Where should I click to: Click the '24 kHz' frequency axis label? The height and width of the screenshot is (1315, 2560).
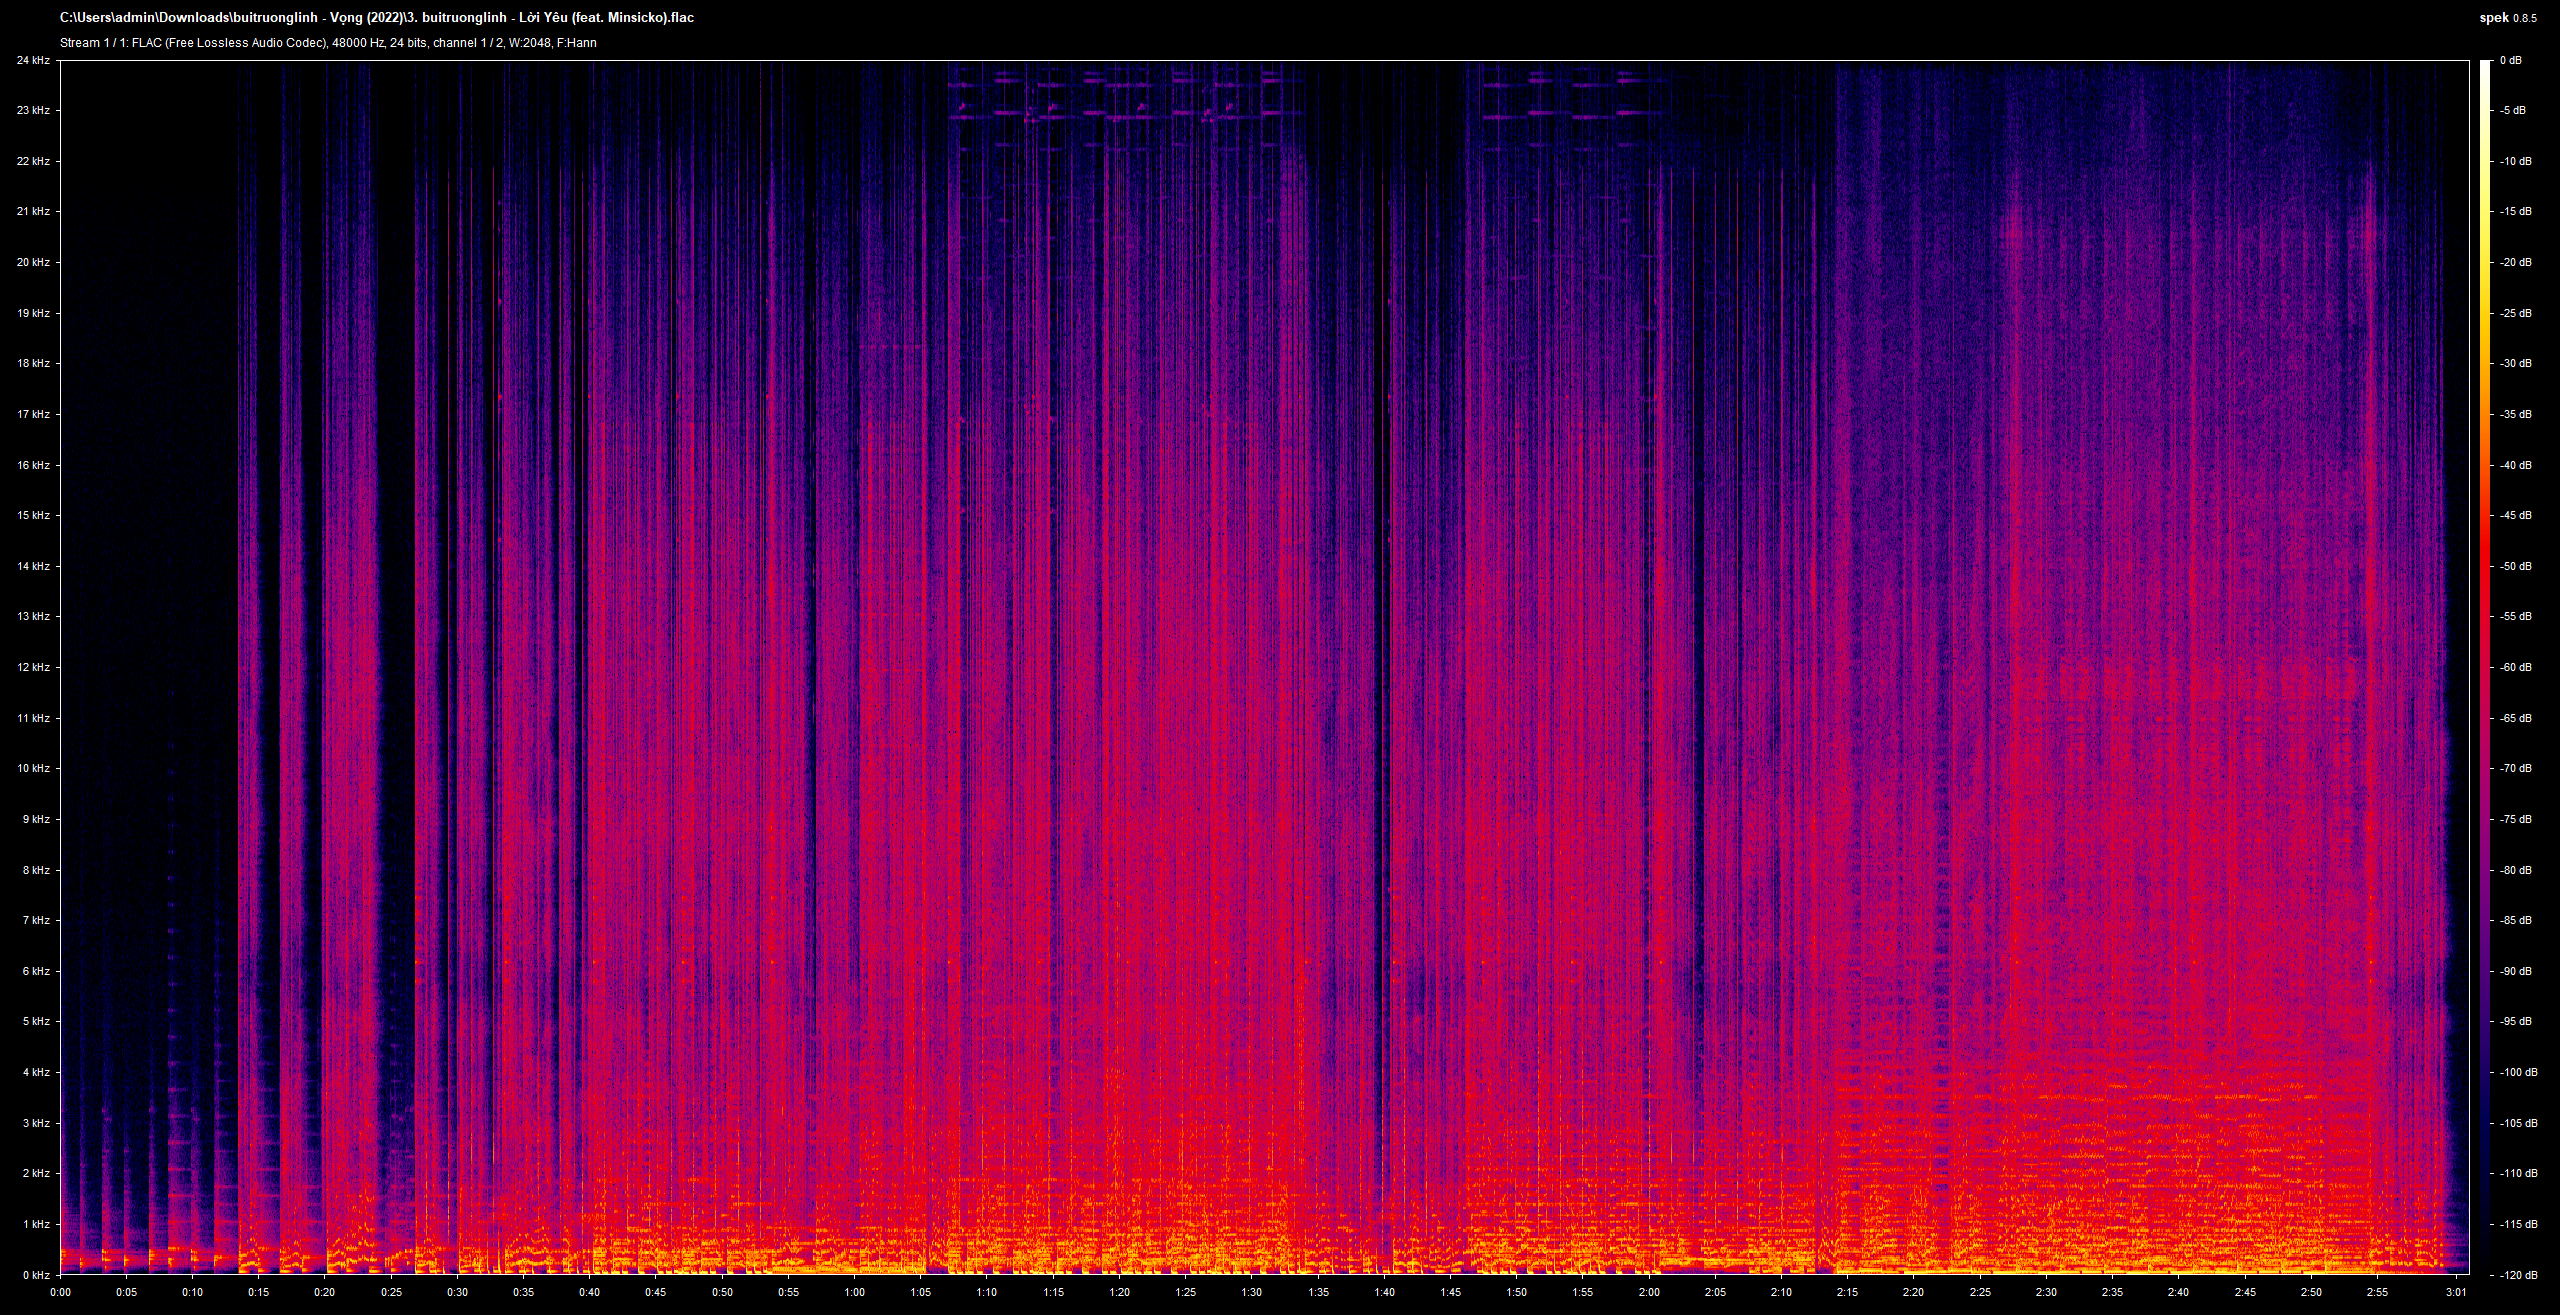[33, 60]
